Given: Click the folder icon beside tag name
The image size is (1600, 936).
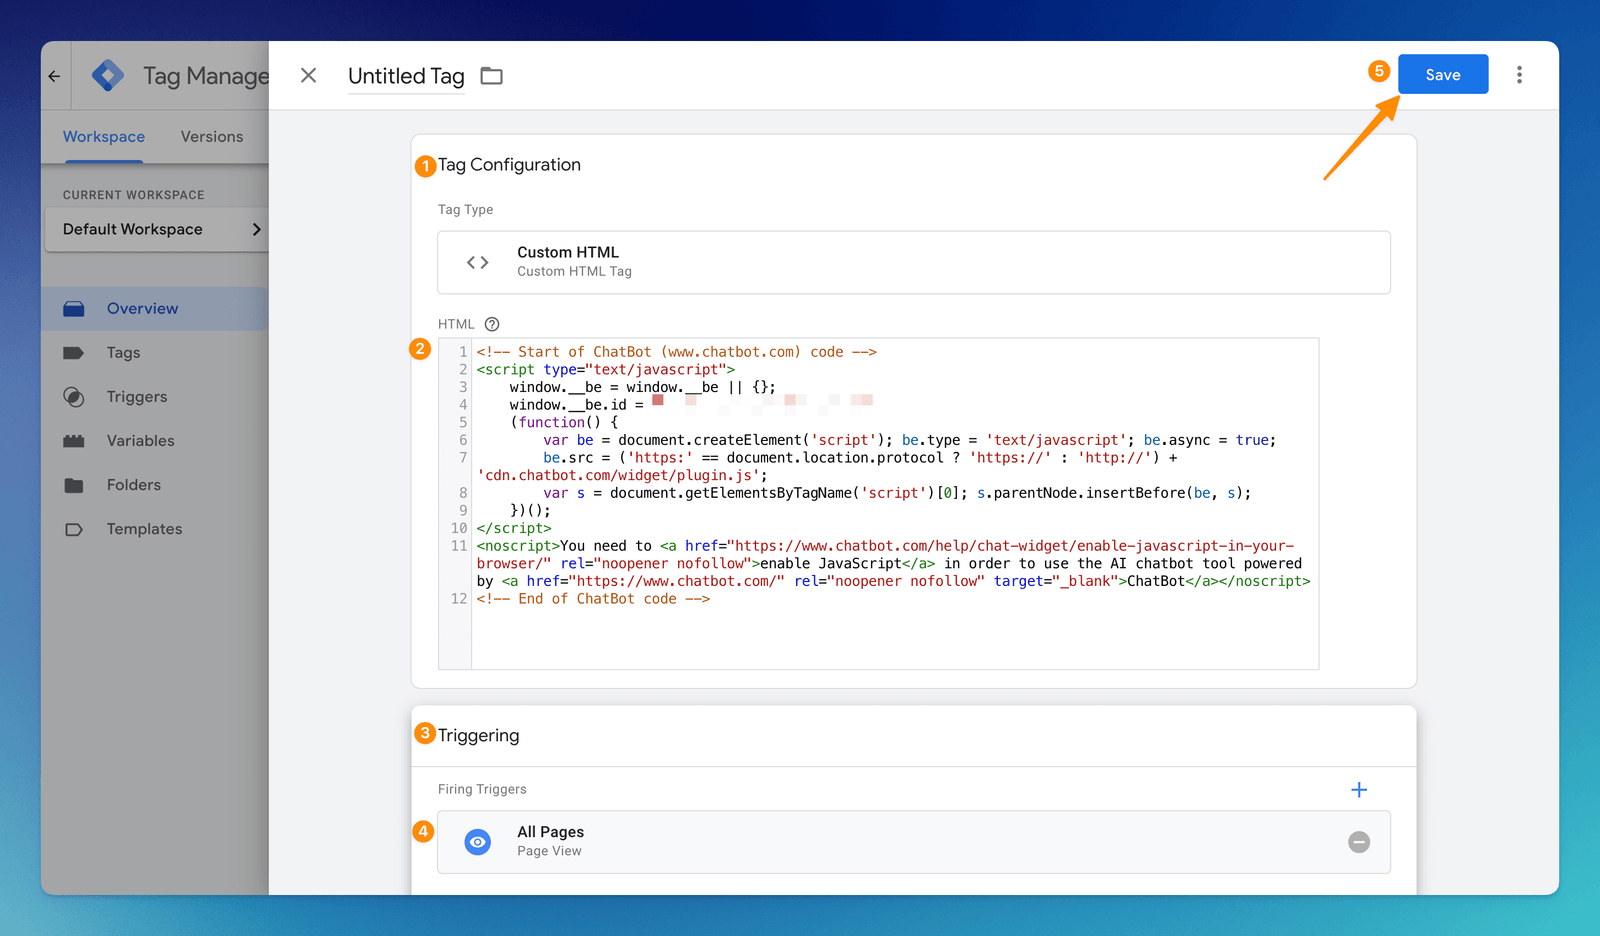Looking at the screenshot, I should (491, 76).
